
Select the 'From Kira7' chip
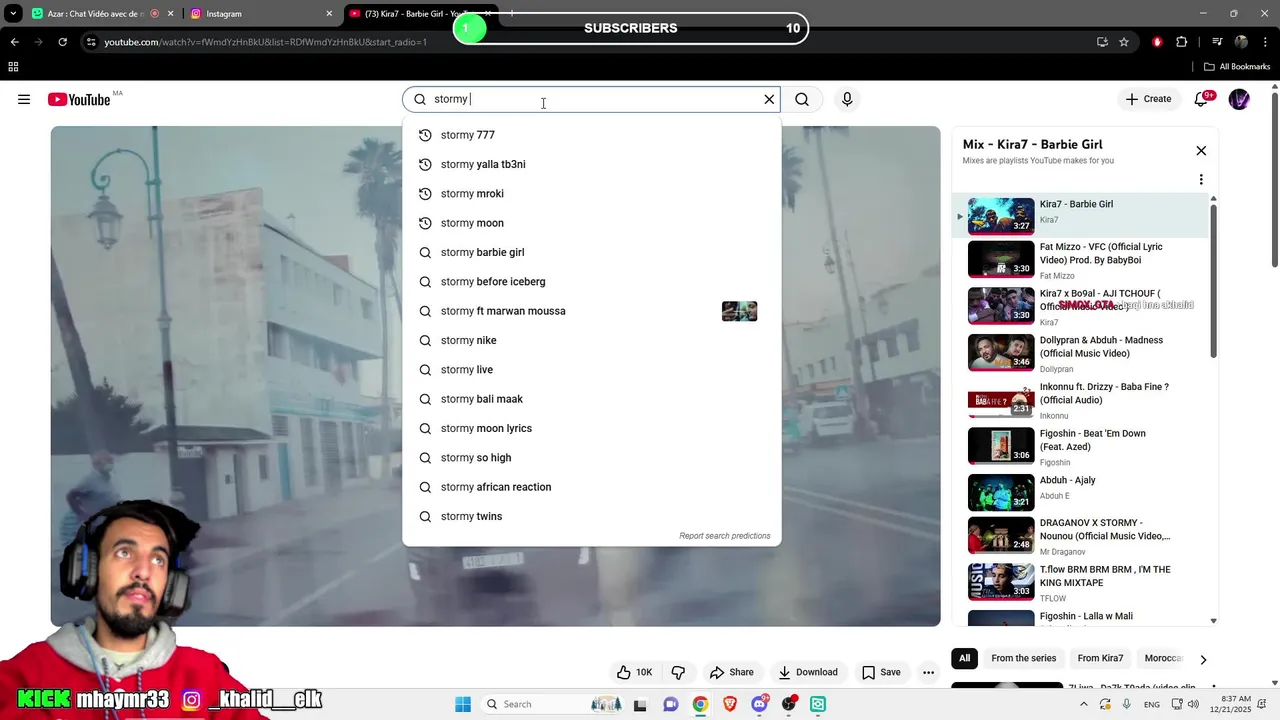pyautogui.click(x=1100, y=658)
